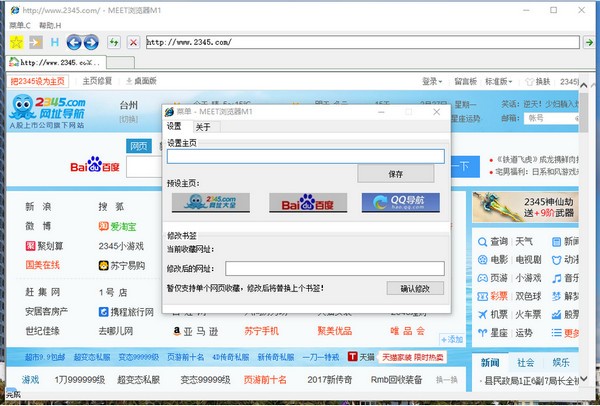Open the 聚美优品 link
Viewport: 600px width, 406px height.
tap(335, 331)
